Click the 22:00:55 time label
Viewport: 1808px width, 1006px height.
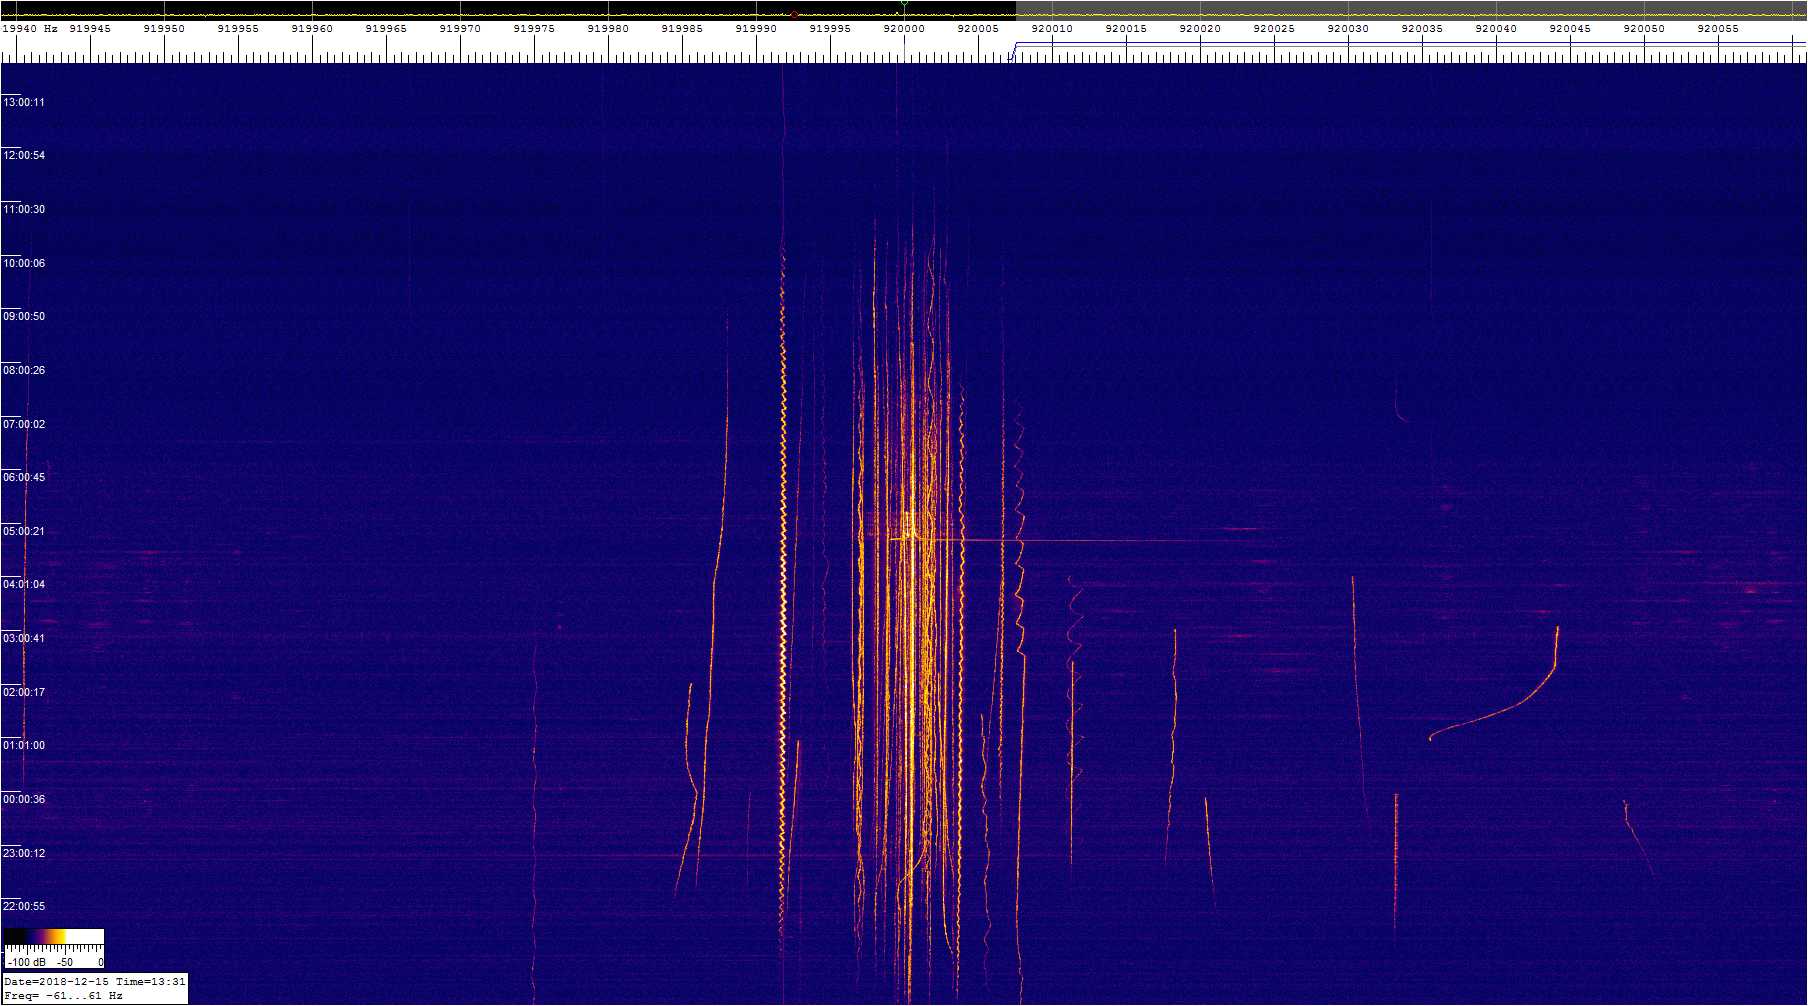24,906
